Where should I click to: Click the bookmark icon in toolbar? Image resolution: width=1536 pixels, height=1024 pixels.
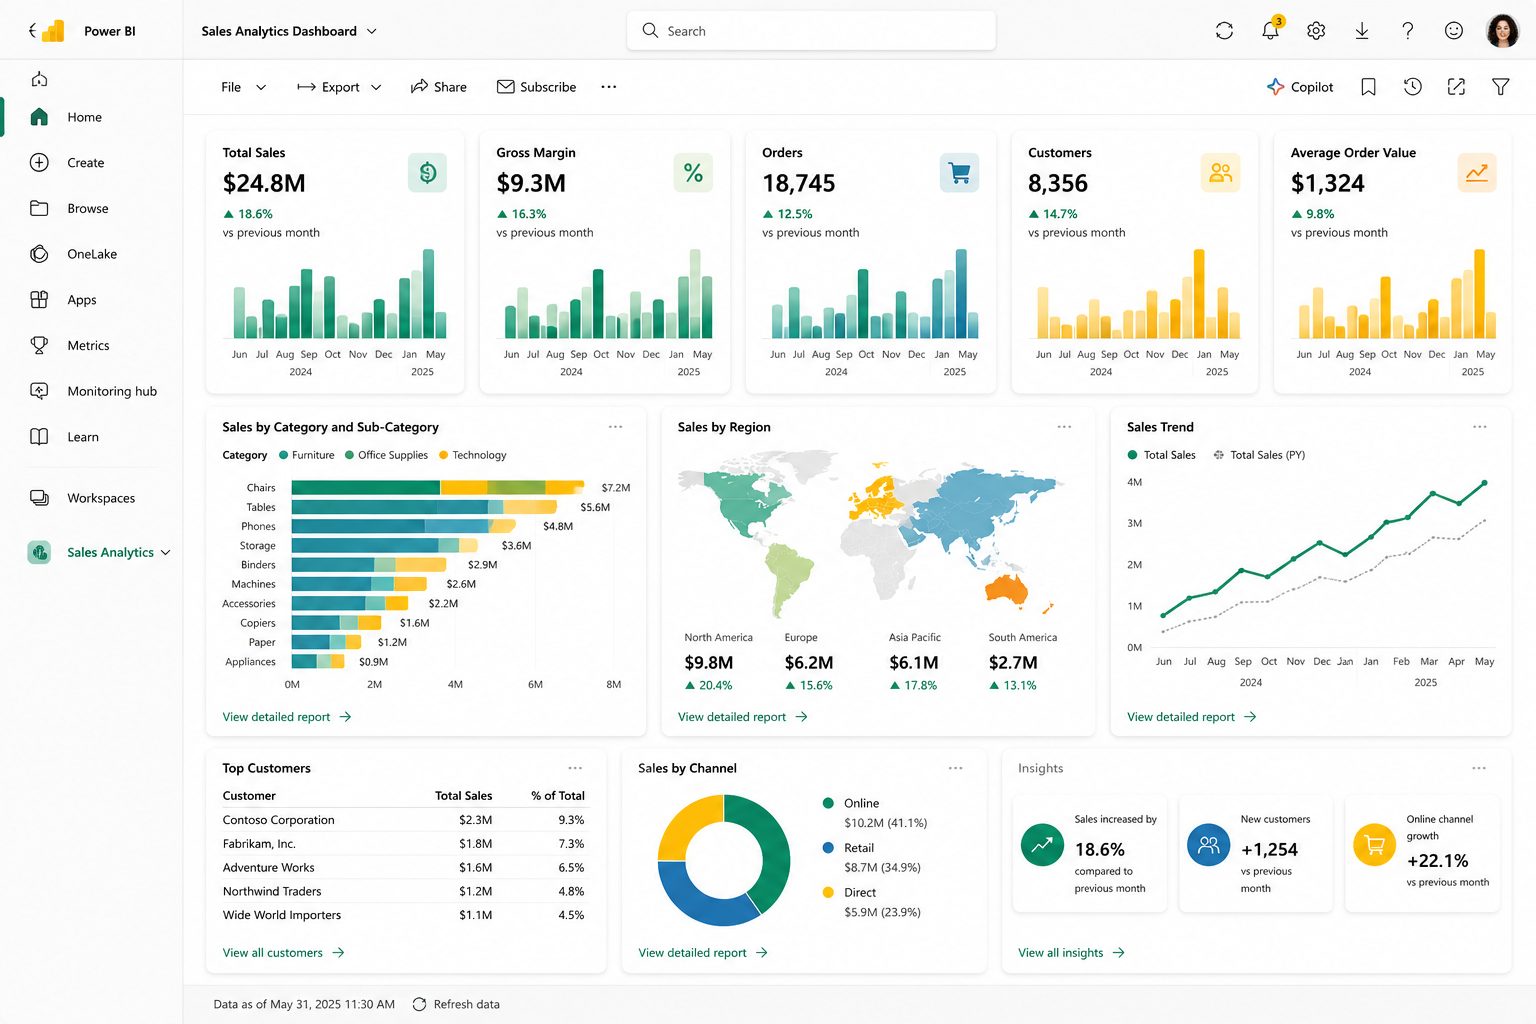coord(1368,87)
